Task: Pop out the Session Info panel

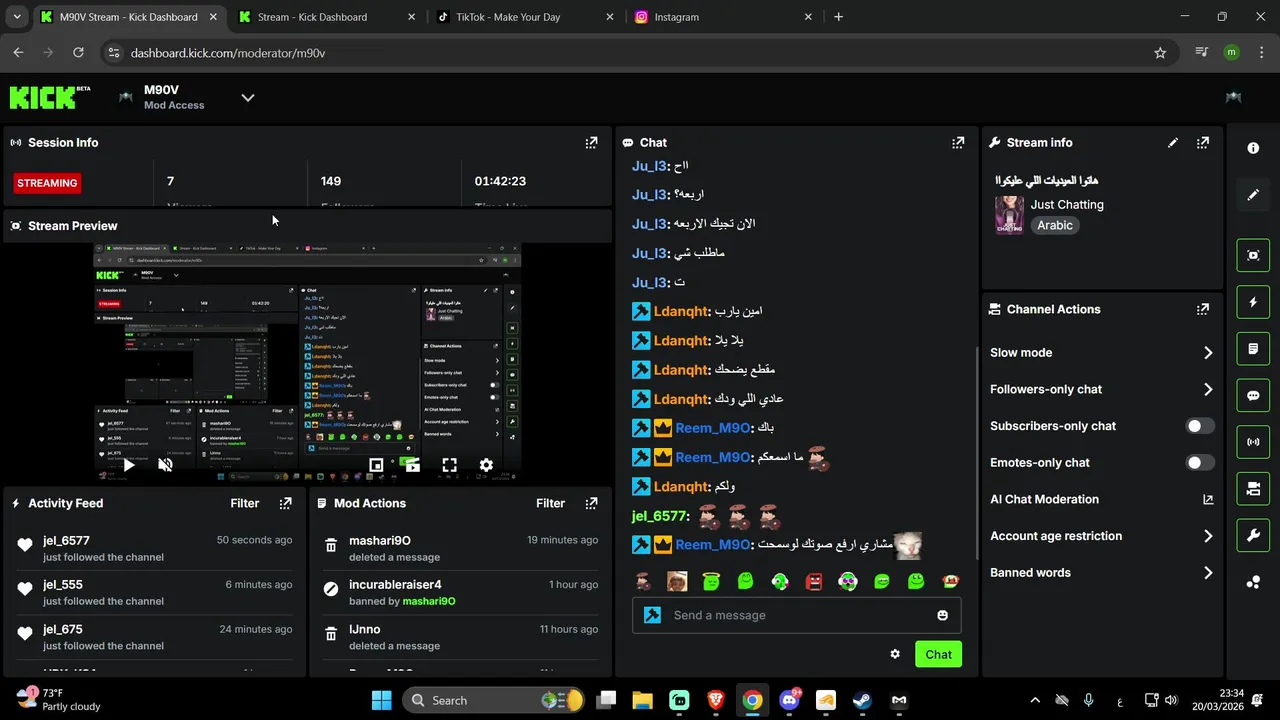Action: [591, 143]
